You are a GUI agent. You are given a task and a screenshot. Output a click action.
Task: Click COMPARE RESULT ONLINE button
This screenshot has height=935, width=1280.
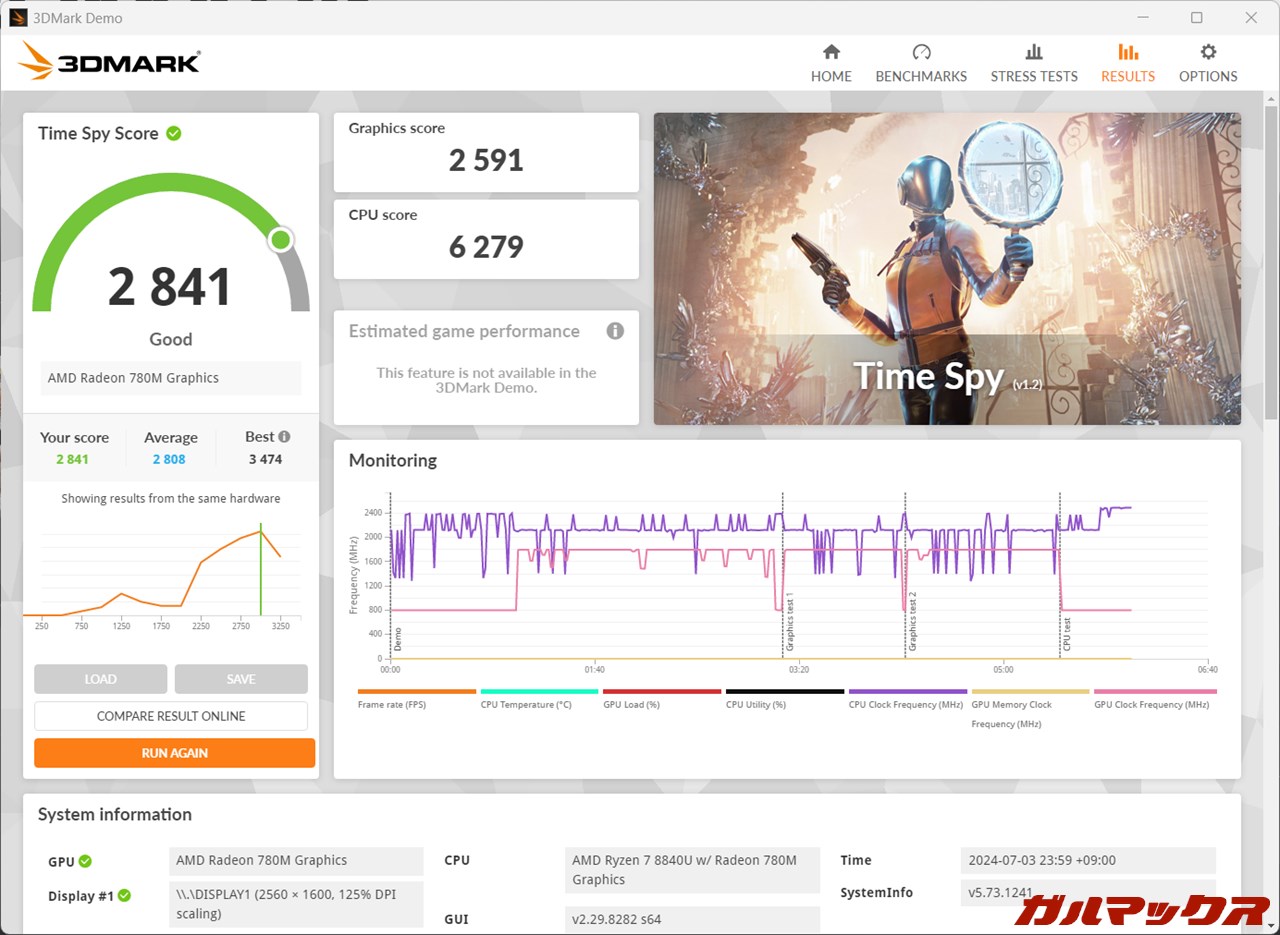pos(171,716)
